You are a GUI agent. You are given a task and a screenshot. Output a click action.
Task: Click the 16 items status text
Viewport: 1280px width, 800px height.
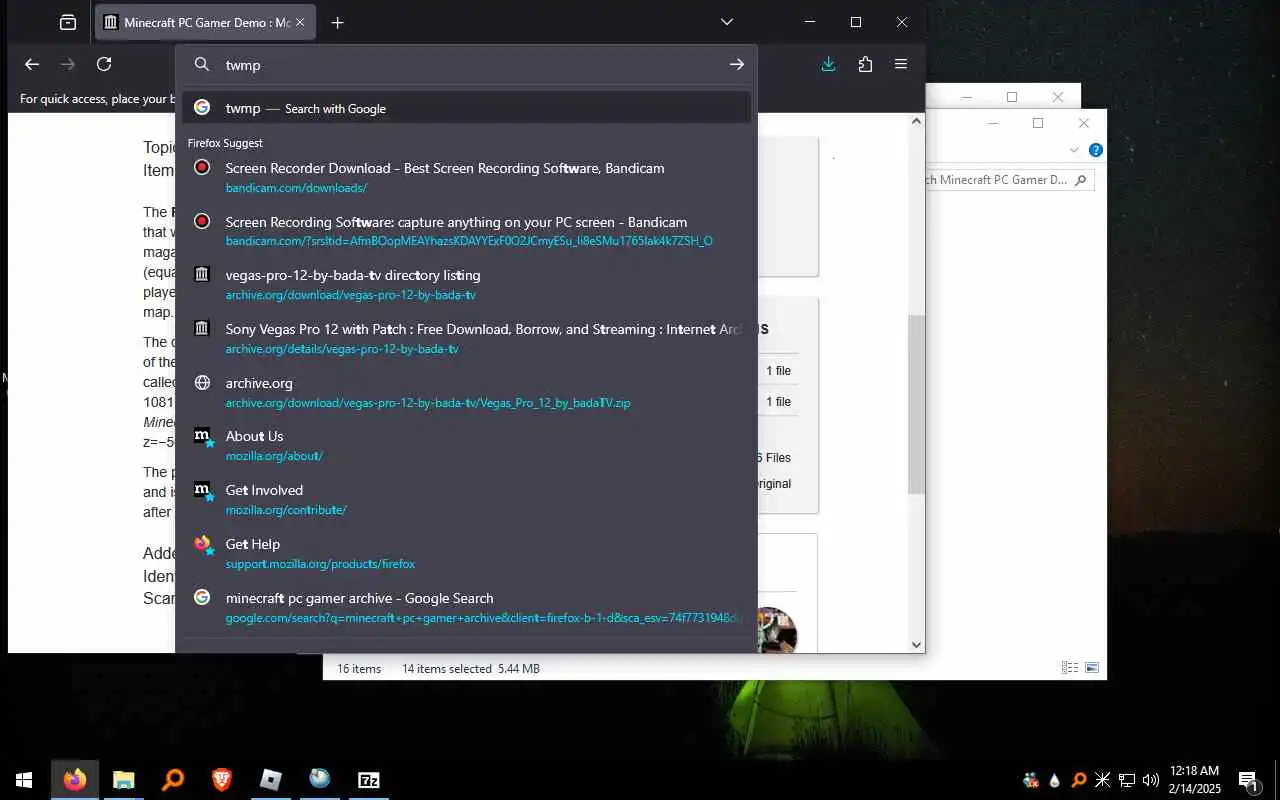(359, 669)
